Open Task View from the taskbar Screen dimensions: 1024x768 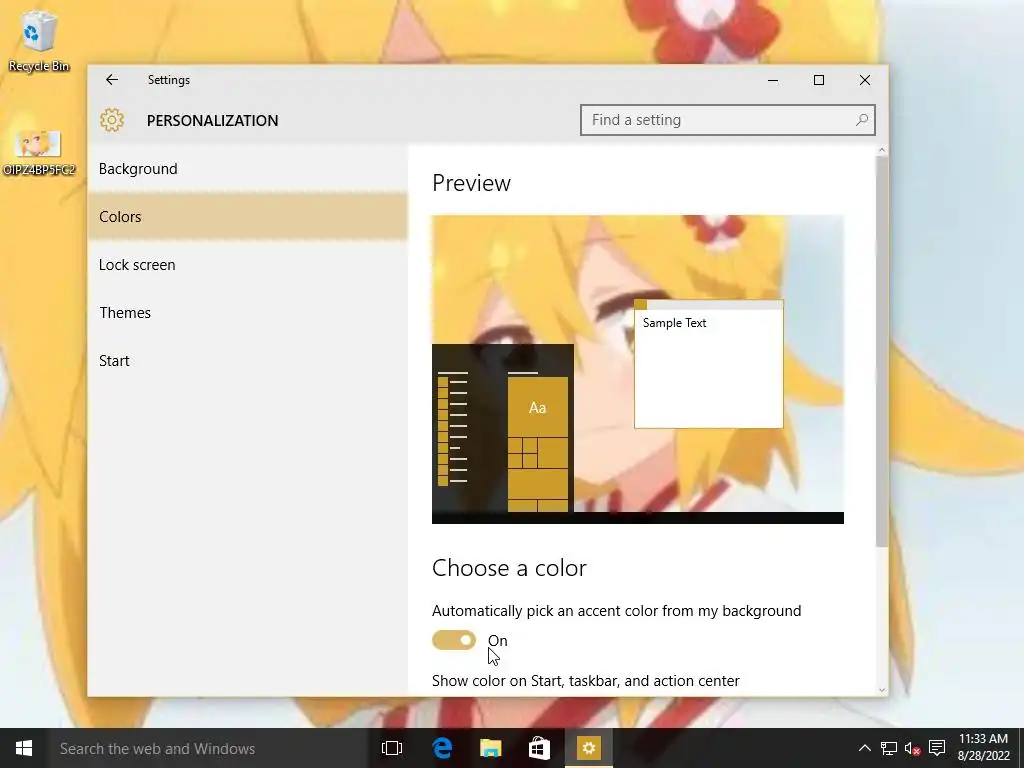pos(392,748)
